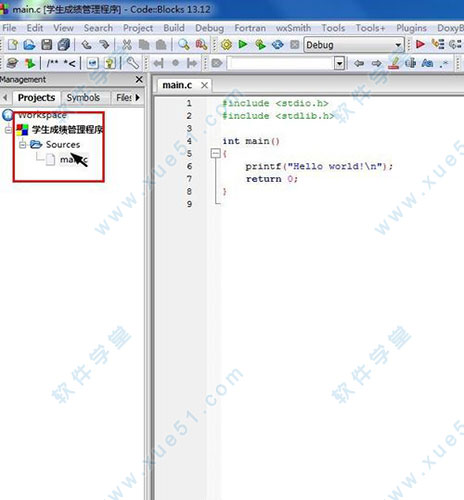Start debugging with red arrow icon
This screenshot has width=464, height=500.
[420, 44]
